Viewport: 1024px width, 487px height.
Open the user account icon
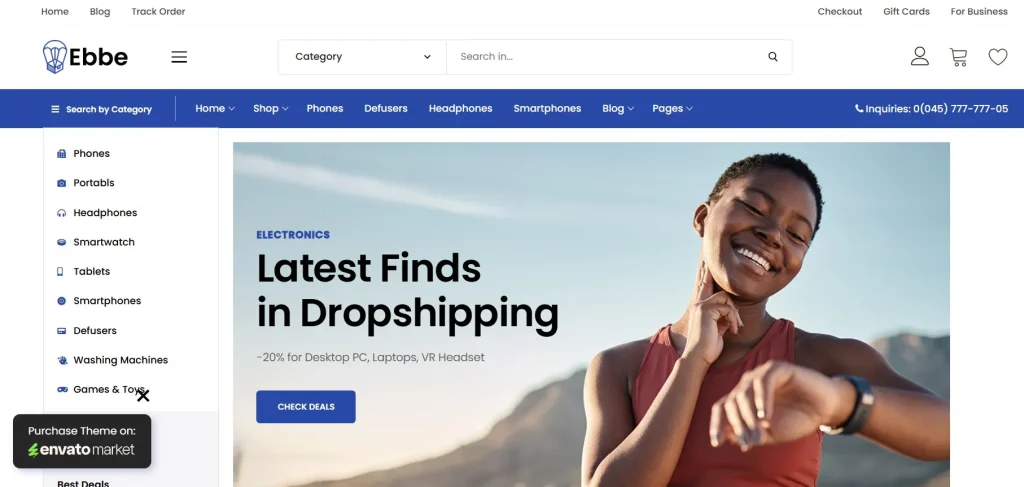click(920, 56)
